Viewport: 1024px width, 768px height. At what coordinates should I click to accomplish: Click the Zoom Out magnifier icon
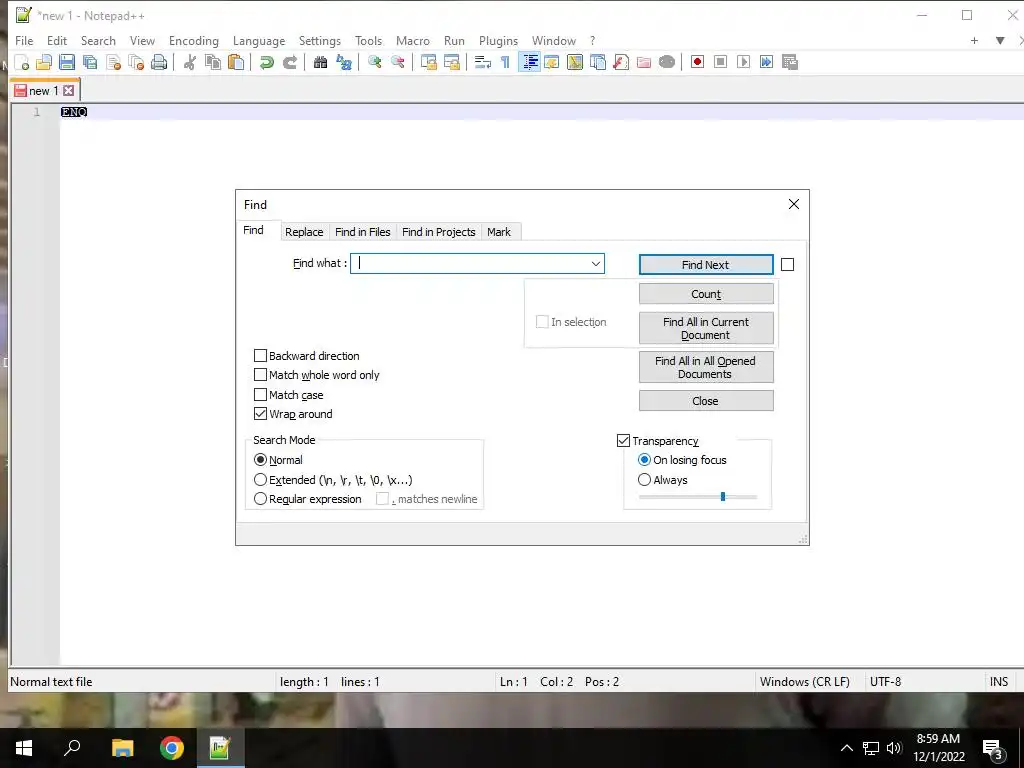coord(397,62)
